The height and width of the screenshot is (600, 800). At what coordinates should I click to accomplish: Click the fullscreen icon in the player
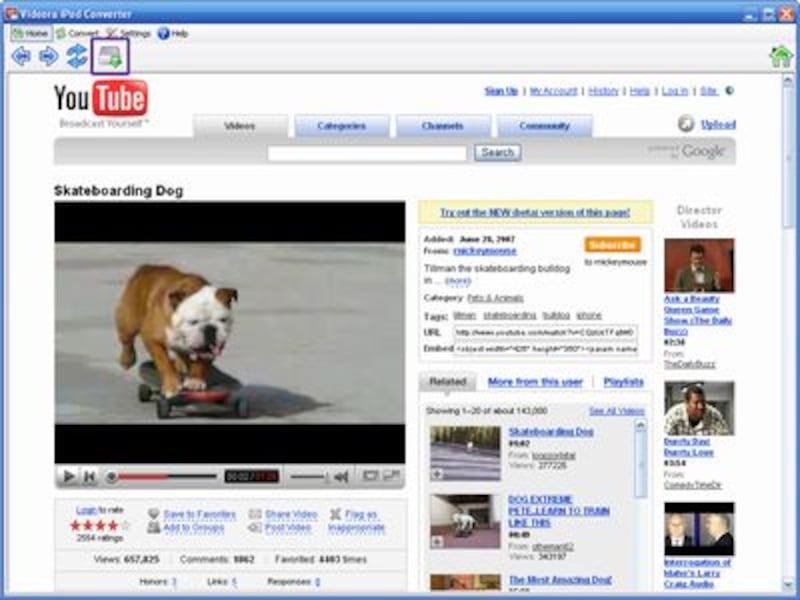tap(390, 473)
